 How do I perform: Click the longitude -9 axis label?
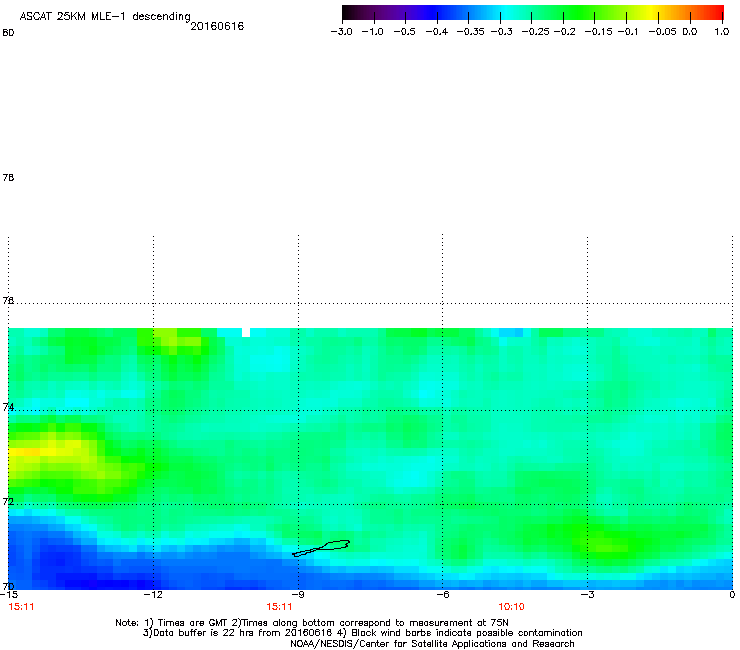pos(298,595)
